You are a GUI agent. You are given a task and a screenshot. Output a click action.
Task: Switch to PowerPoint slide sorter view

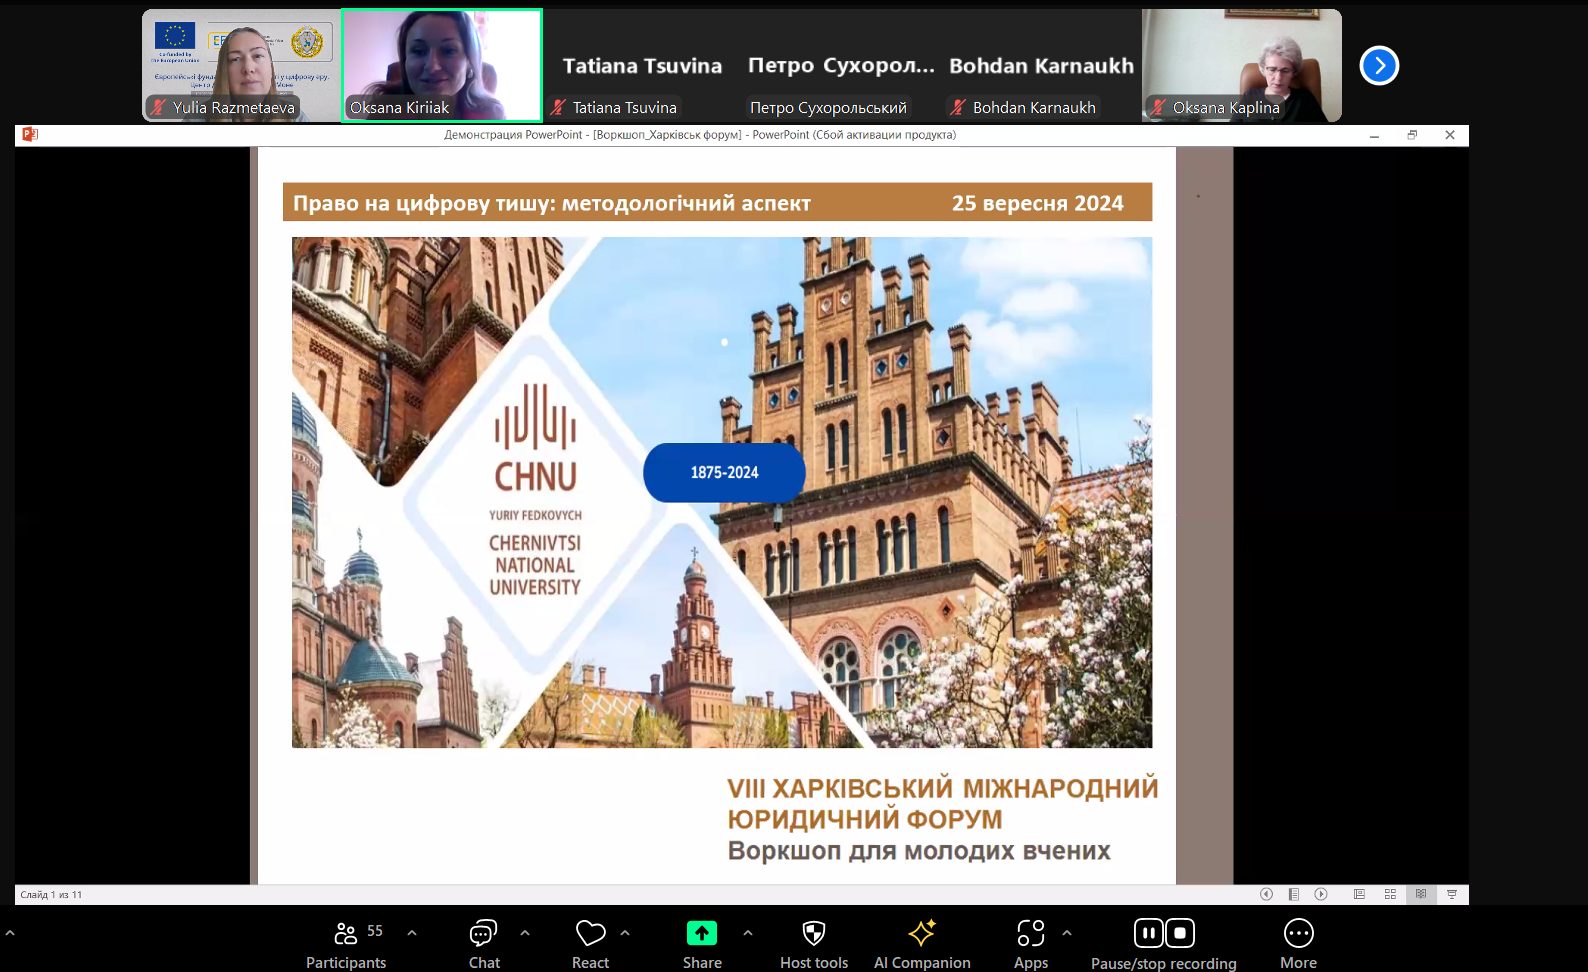1390,894
